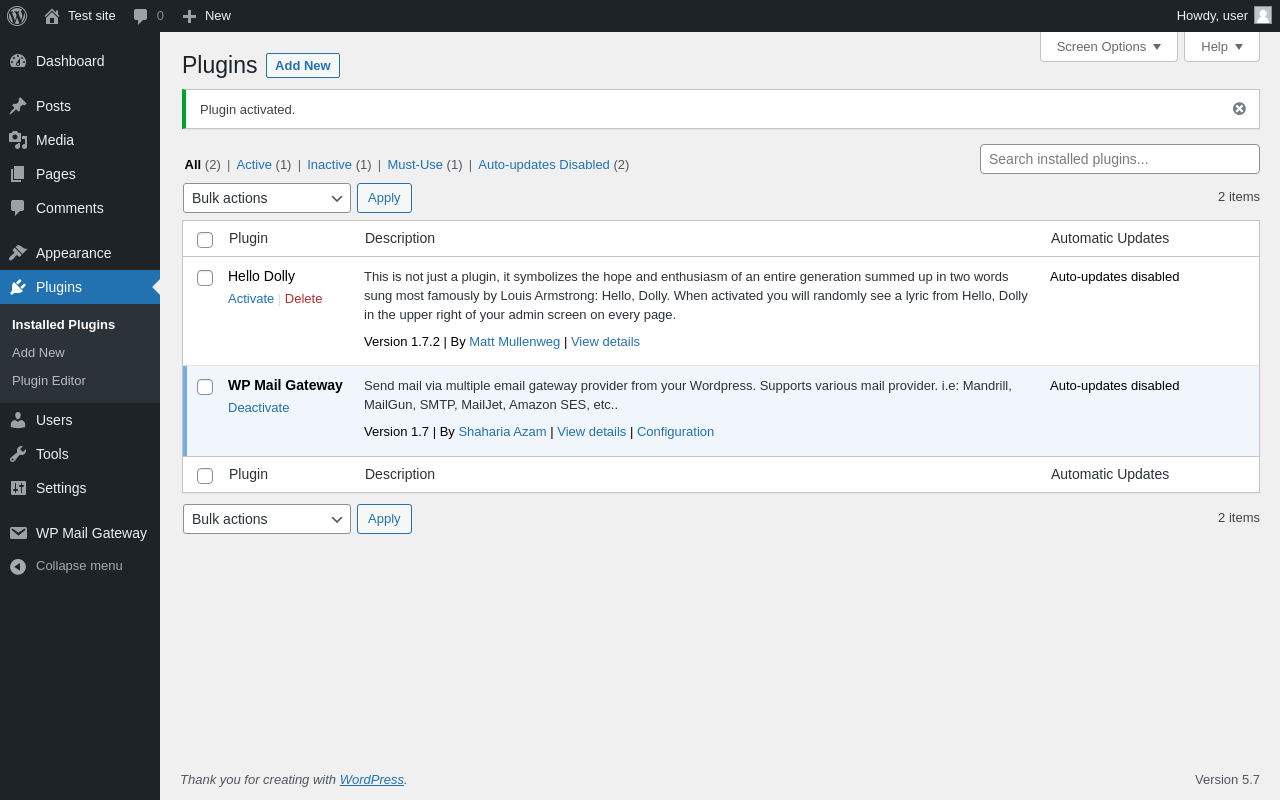The width and height of the screenshot is (1280, 800).
Task: Click the Appearance paintbrush icon
Action: (18, 253)
